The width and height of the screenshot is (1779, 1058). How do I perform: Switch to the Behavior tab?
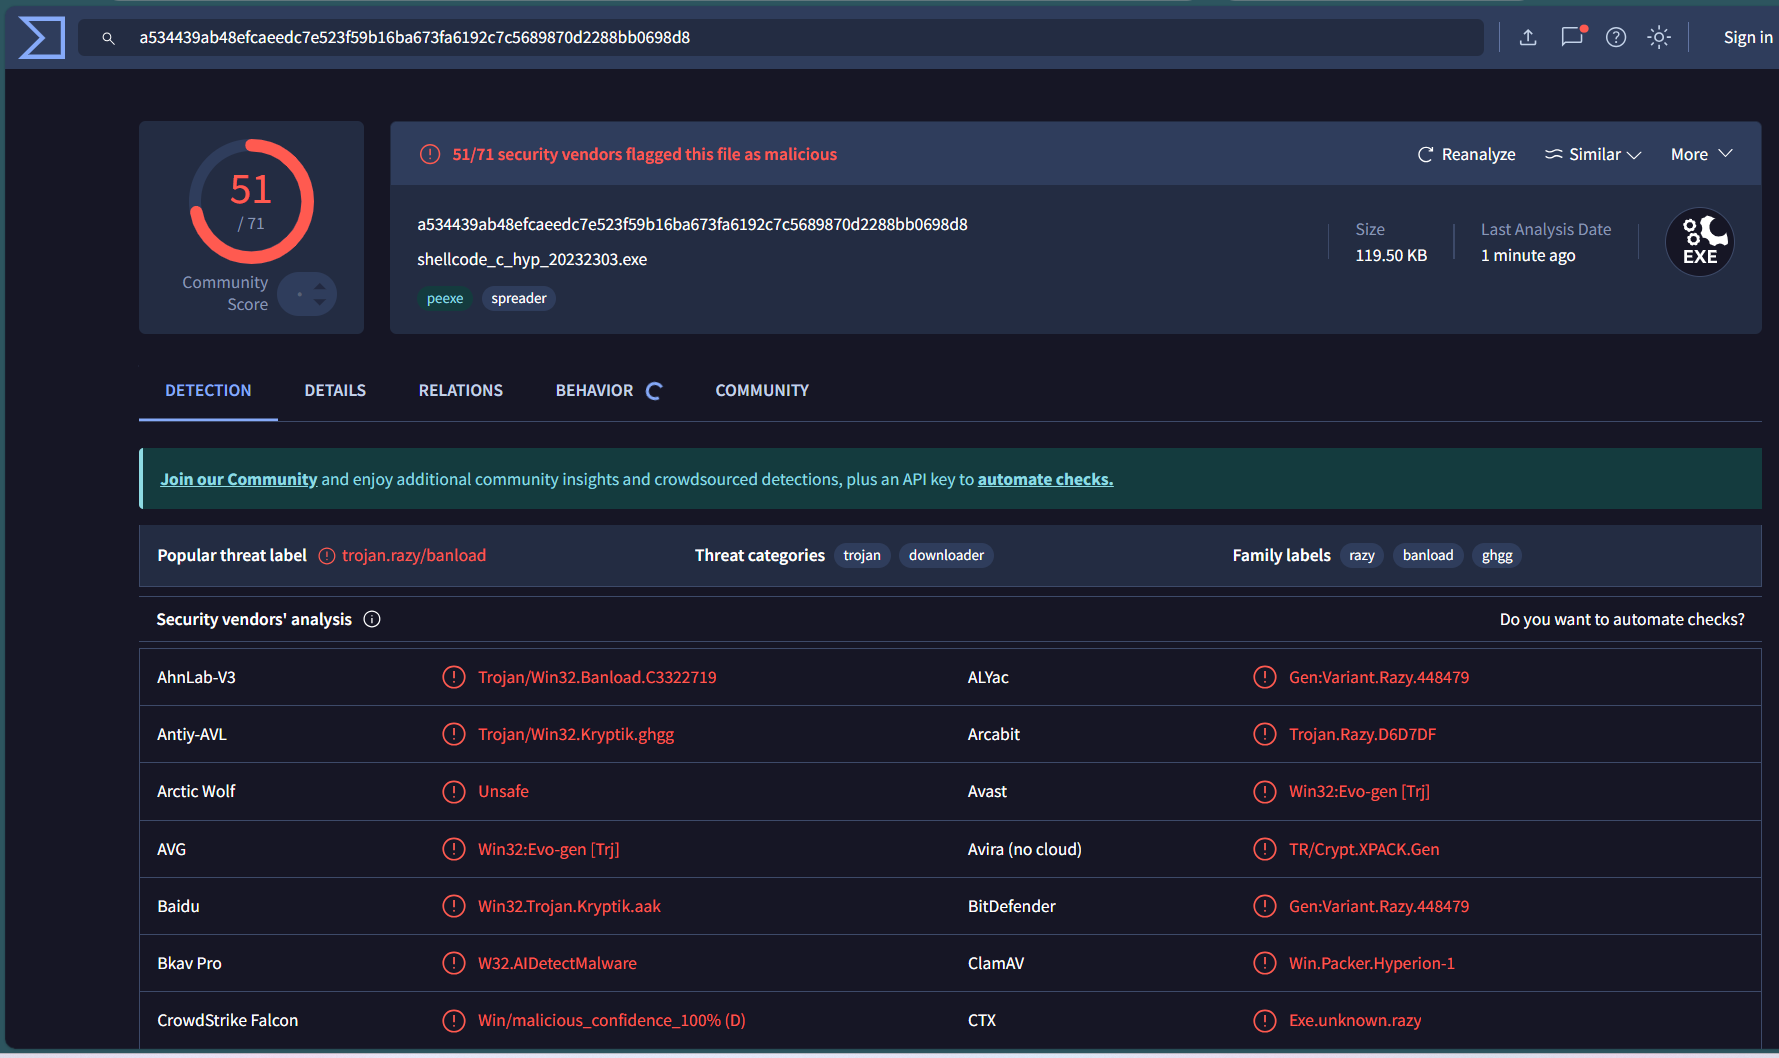pyautogui.click(x=594, y=390)
